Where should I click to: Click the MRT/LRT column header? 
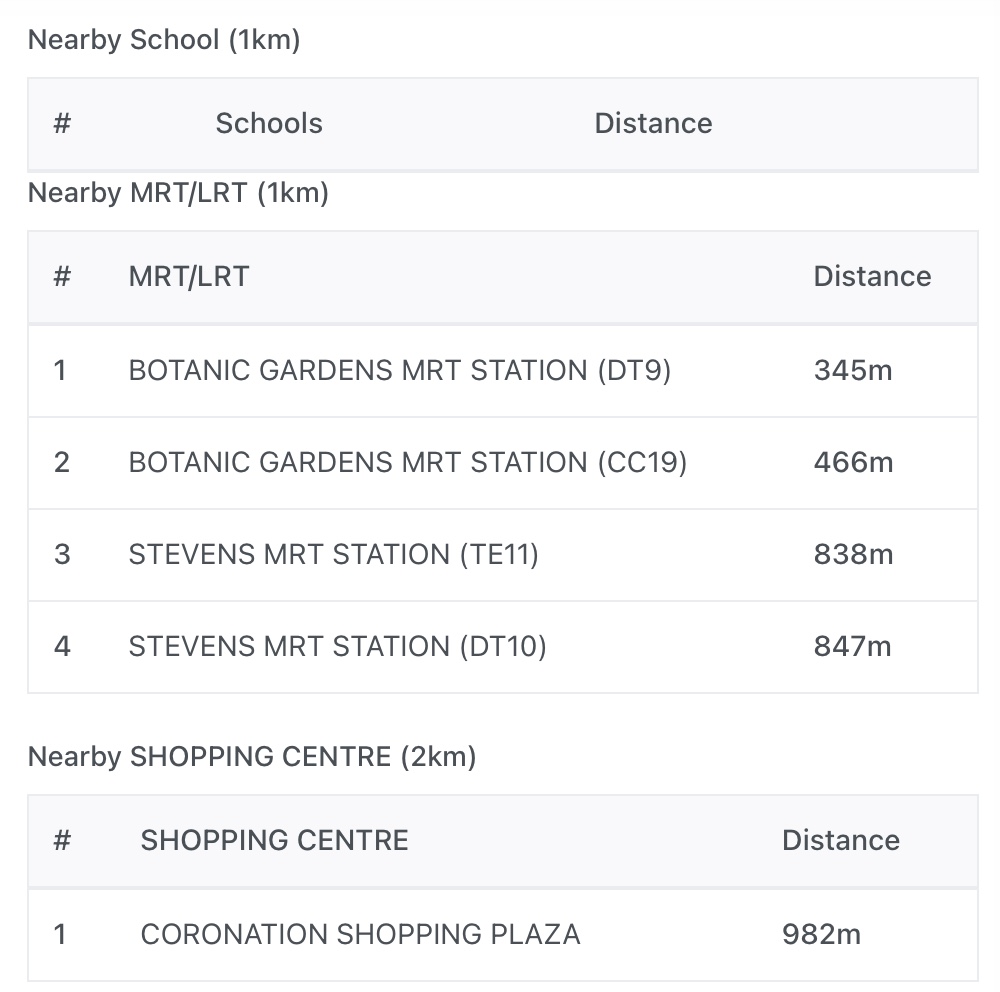(x=189, y=277)
